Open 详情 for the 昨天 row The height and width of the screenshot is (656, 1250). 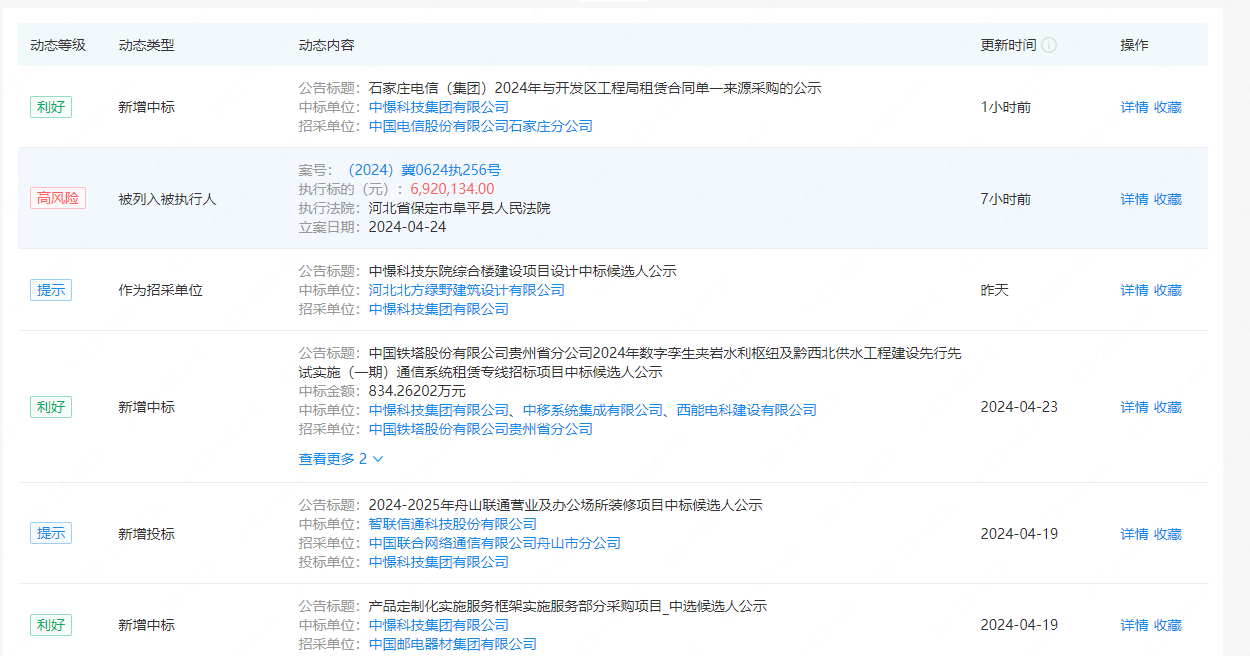1134,290
